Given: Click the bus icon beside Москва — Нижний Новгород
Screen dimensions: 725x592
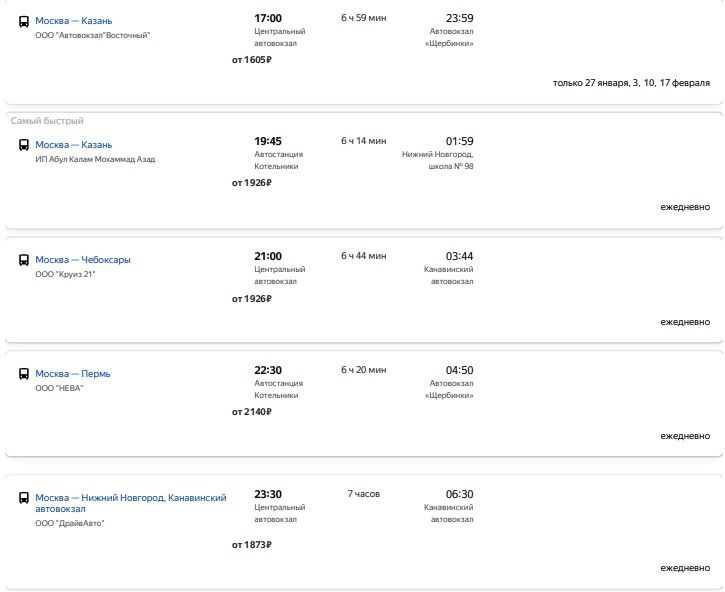Looking at the screenshot, I should [x=24, y=498].
